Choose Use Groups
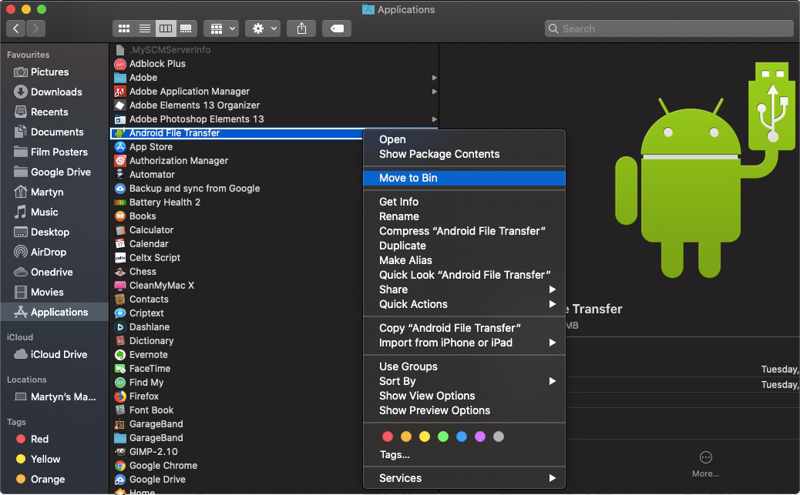Viewport: 800px width, 495px height. (x=464, y=366)
